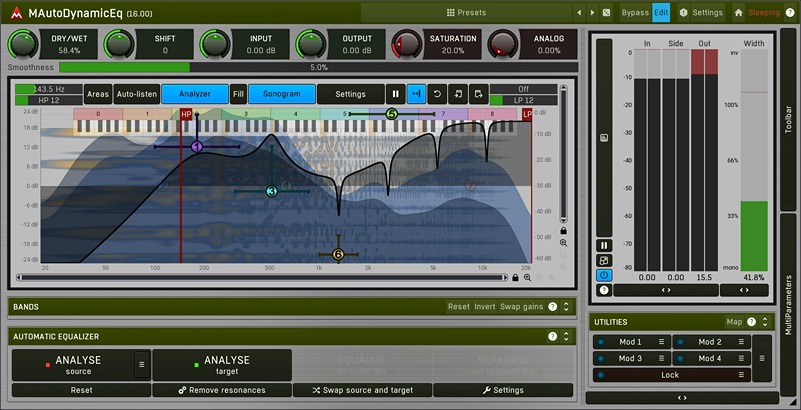The width and height of the screenshot is (801, 410).
Task: Click Remove resonances button
Action: (x=222, y=390)
